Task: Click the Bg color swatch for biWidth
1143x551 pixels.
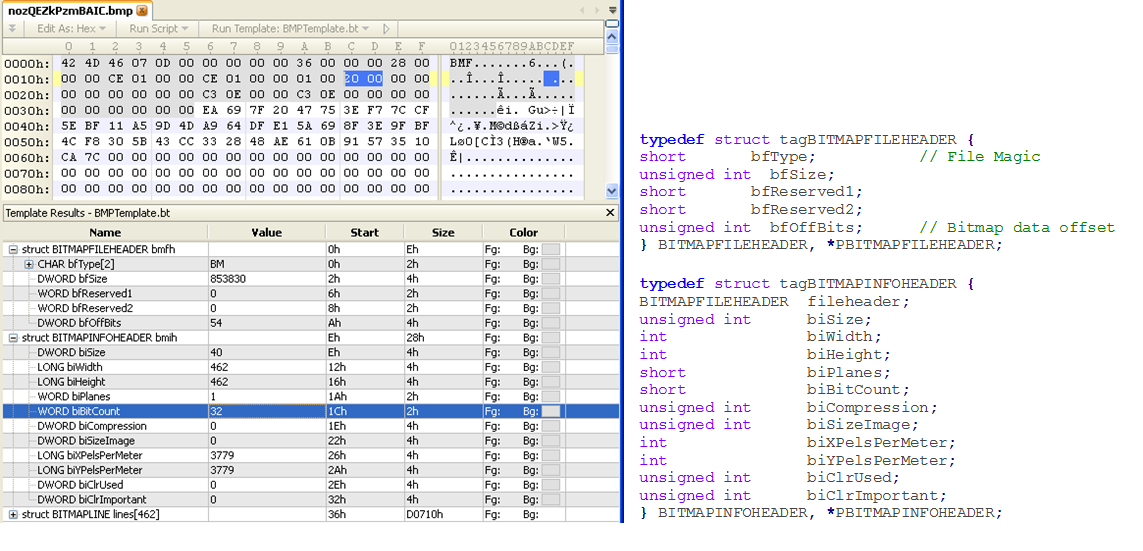Action: (x=550, y=367)
